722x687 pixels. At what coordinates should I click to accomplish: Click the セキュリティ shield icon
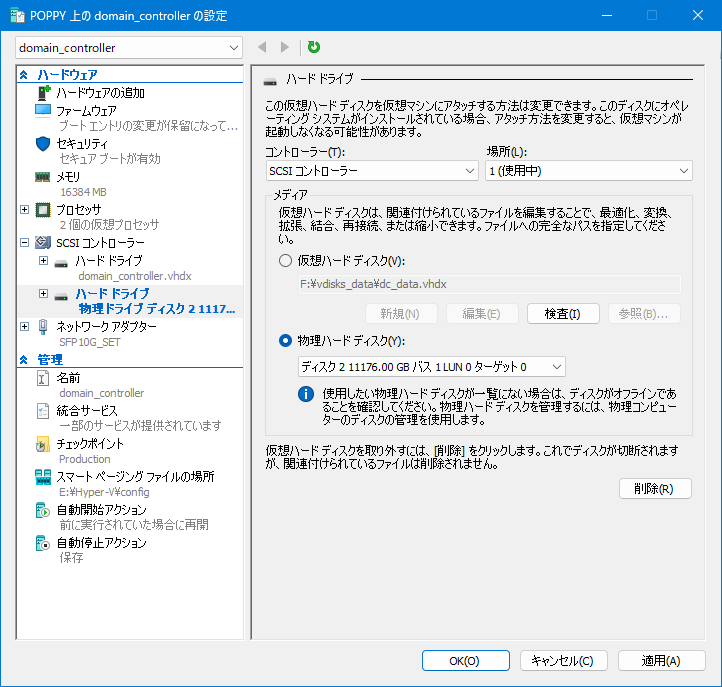(x=43, y=144)
